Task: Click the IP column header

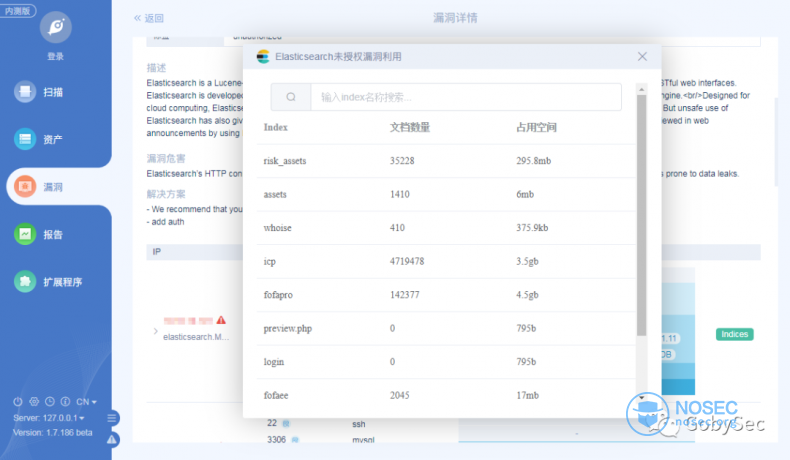Action: [x=157, y=251]
